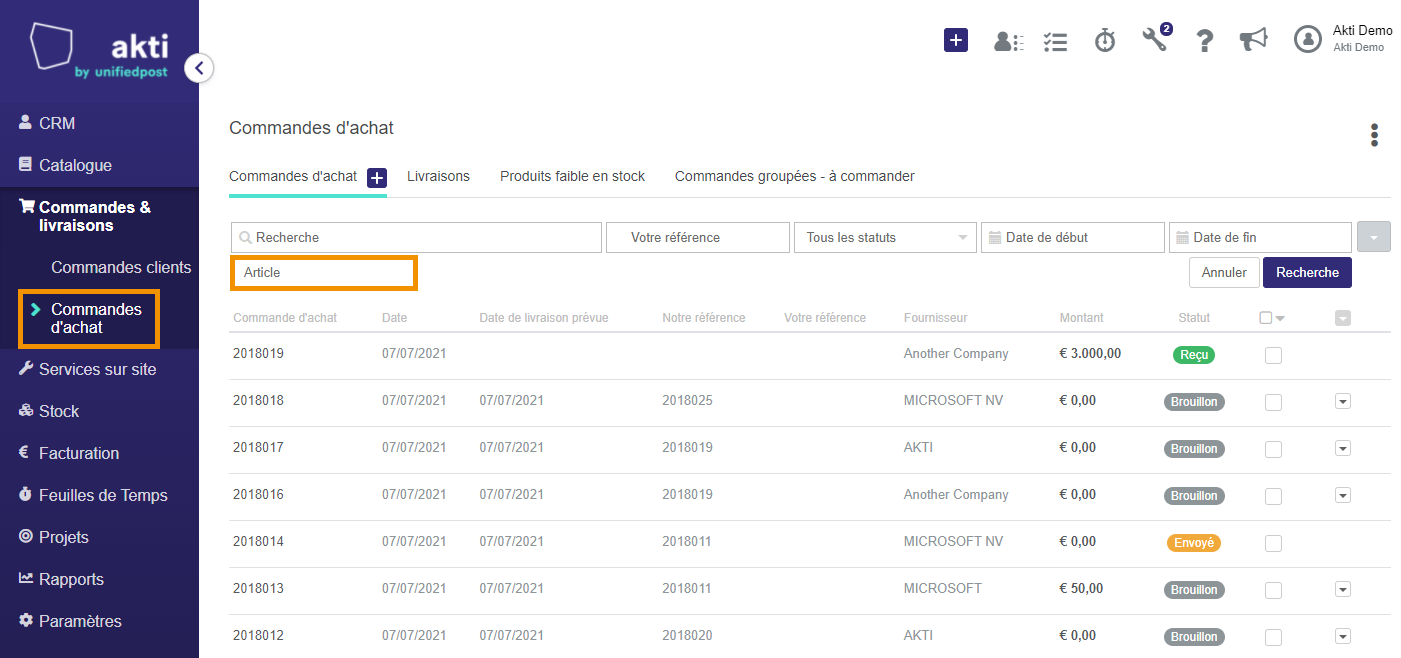
Task: Open the Akti Demo user avatar
Action: (x=1307, y=39)
